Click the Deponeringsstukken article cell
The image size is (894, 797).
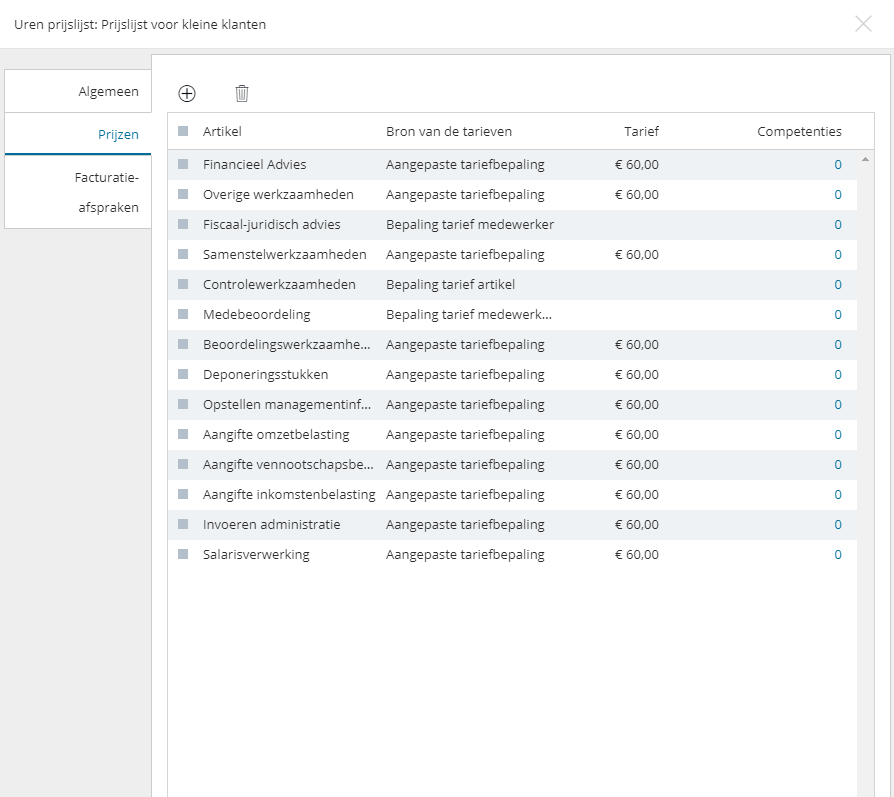[x=266, y=375]
